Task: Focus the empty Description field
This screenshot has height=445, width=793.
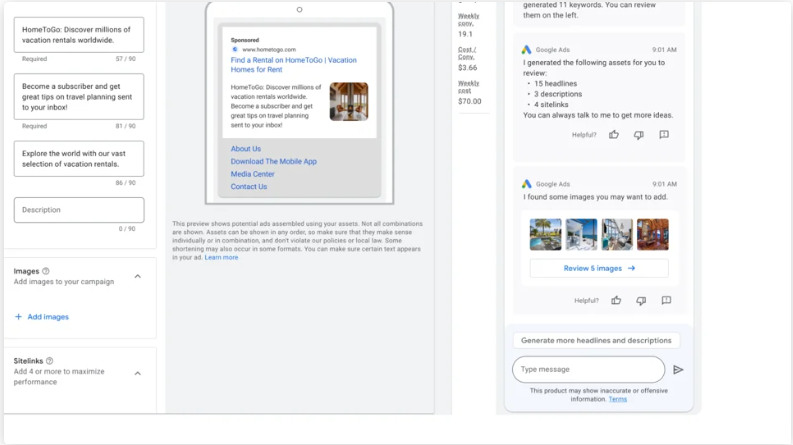Action: pos(79,210)
